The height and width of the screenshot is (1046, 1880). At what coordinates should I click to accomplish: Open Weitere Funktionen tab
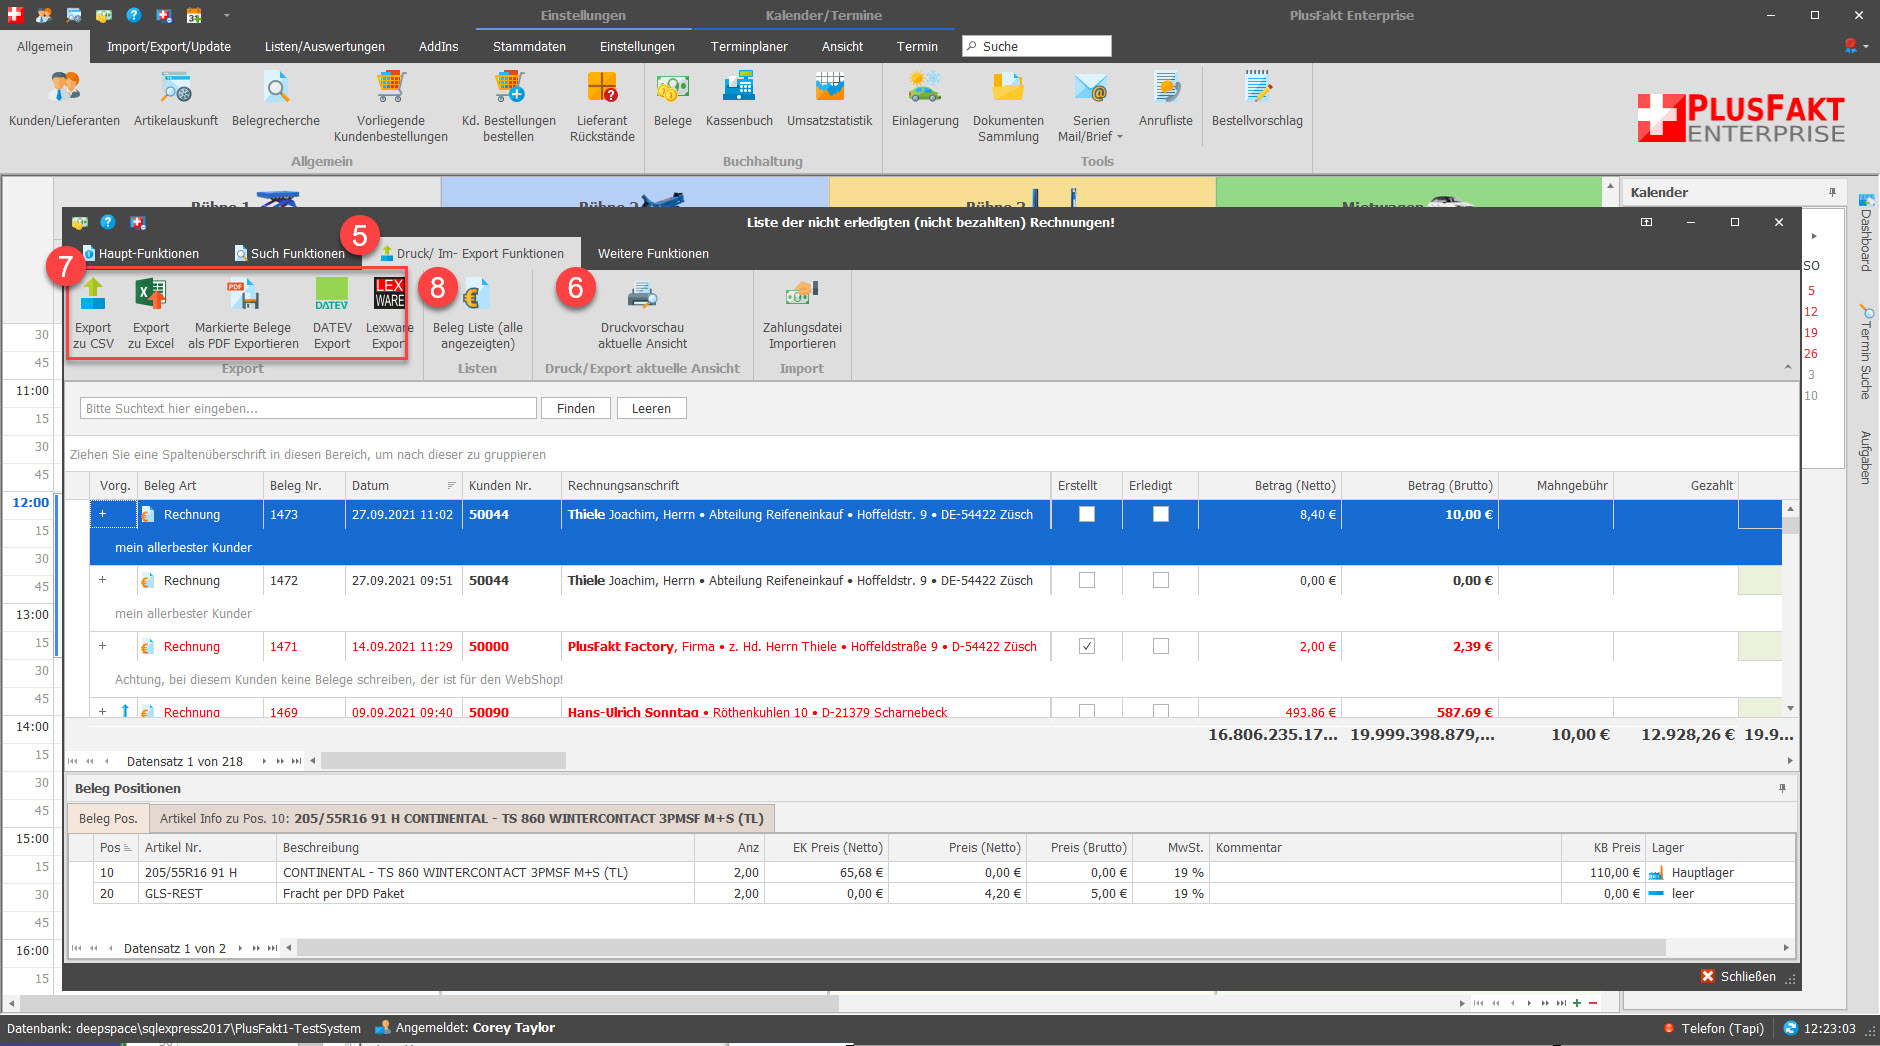tap(653, 253)
